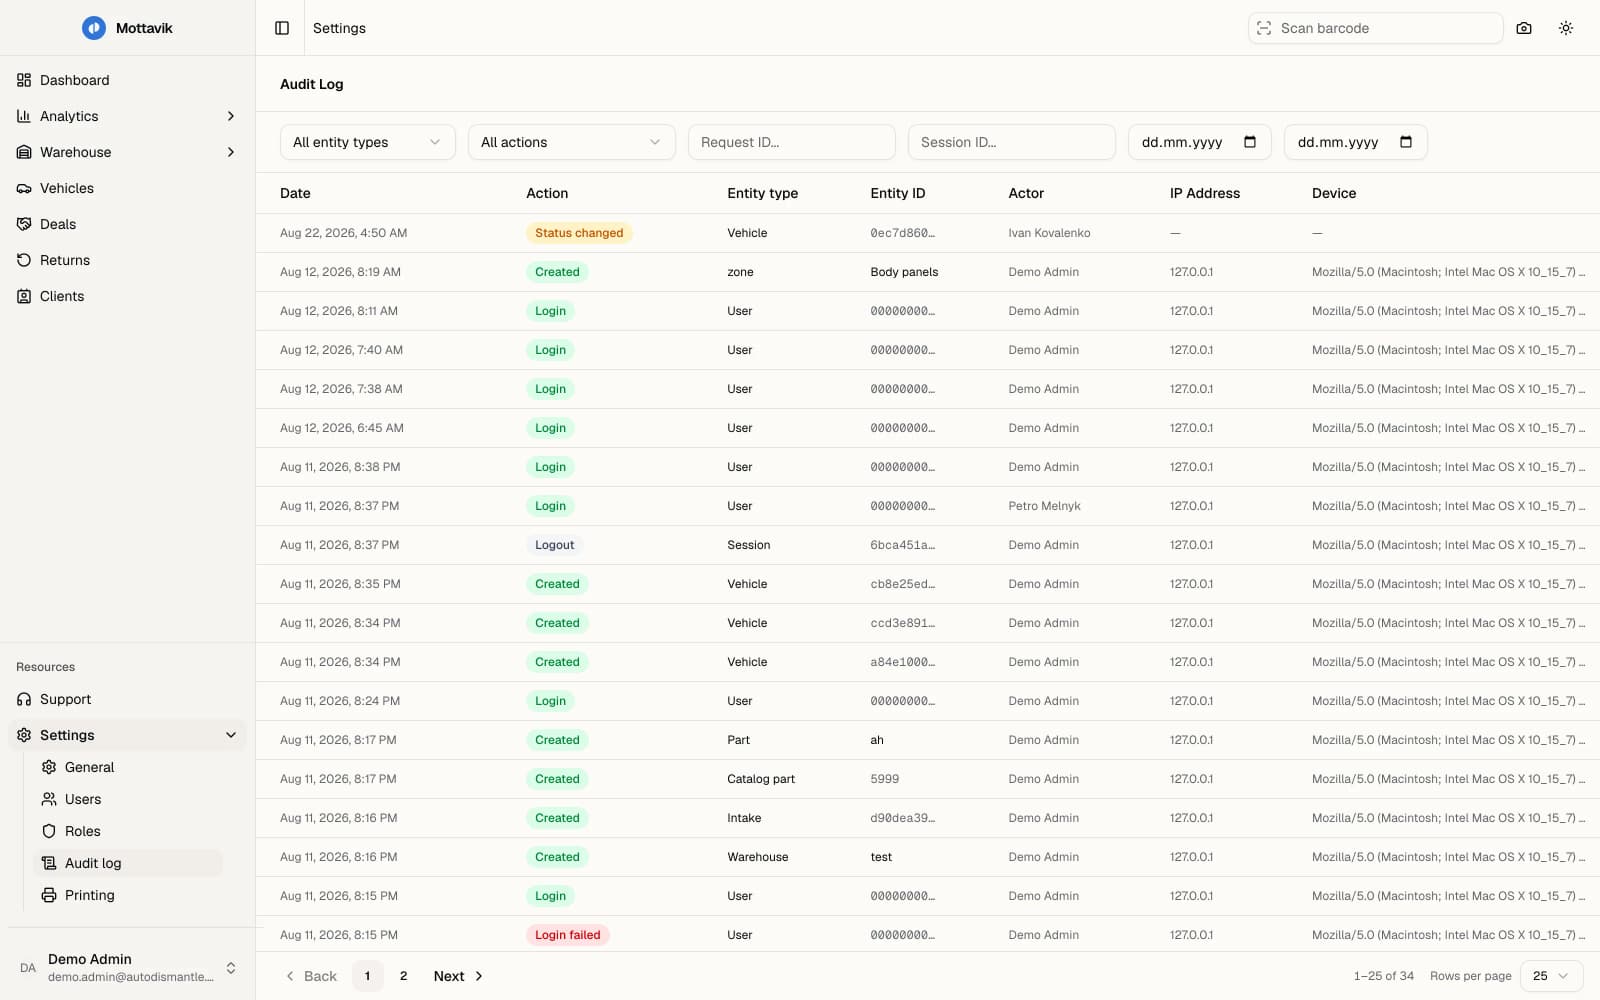Jump to page 2
The width and height of the screenshot is (1600, 1000).
404,976
